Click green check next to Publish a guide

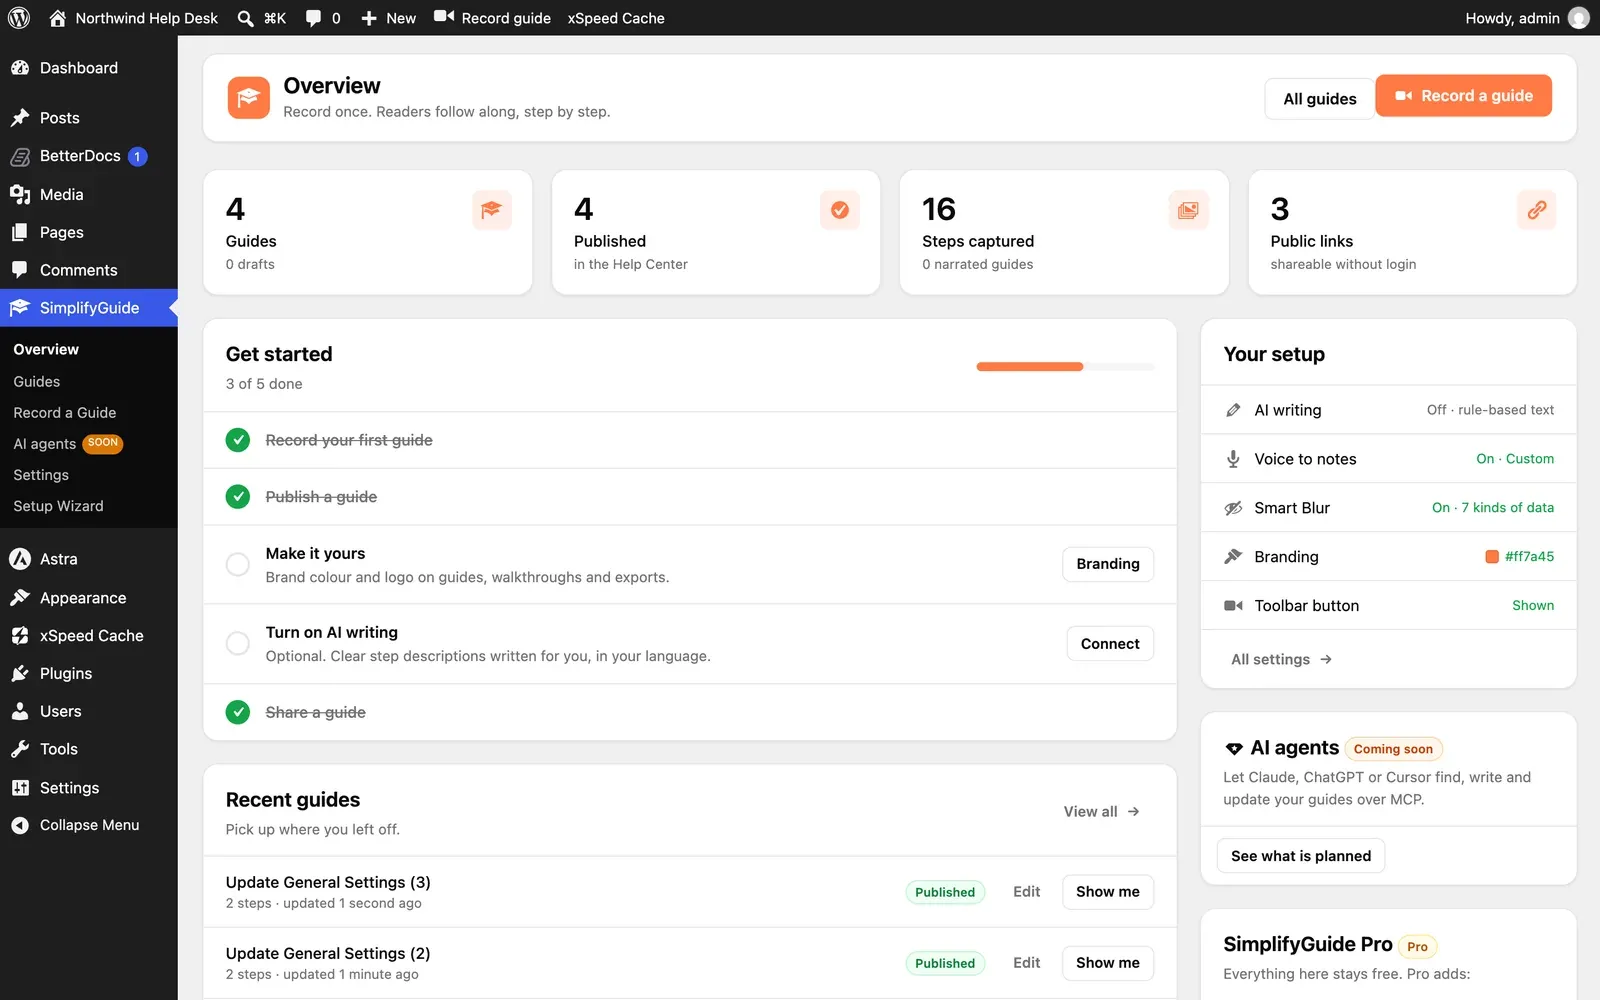coord(238,497)
